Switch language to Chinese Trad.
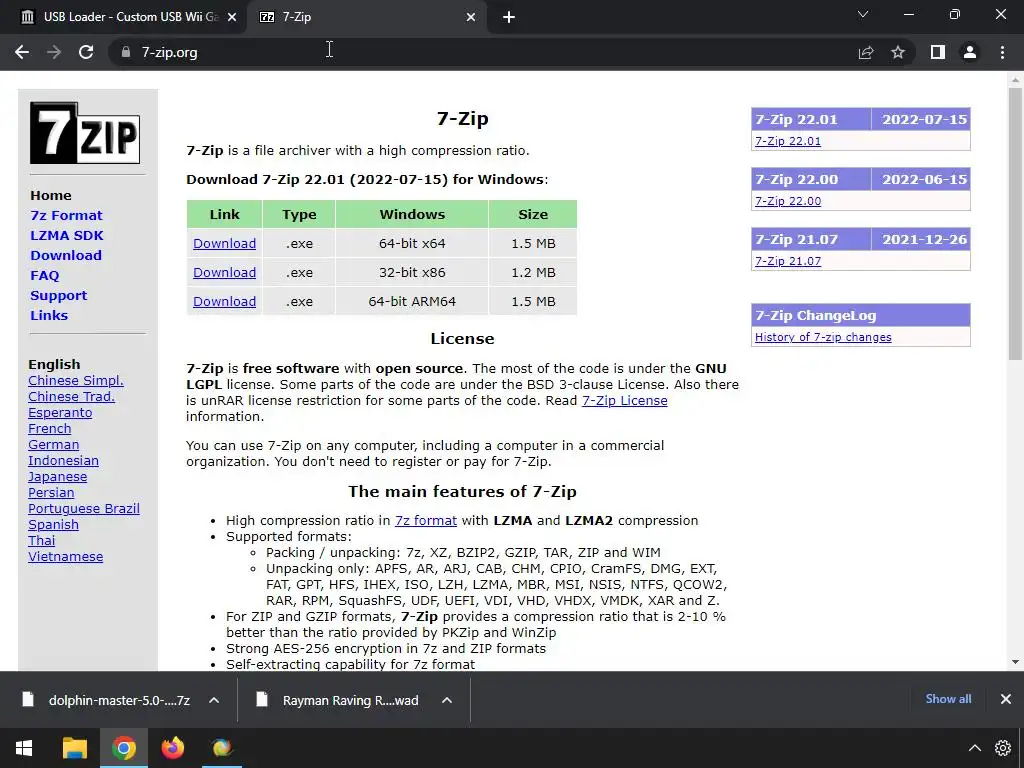The height and width of the screenshot is (768, 1024). click(x=71, y=396)
